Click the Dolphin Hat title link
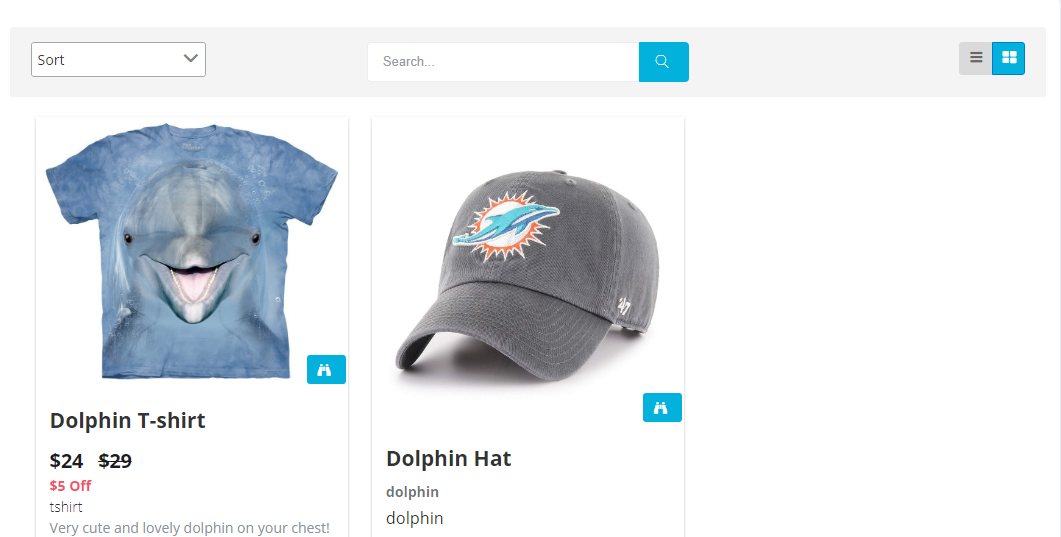This screenshot has width=1061, height=537. point(448,459)
